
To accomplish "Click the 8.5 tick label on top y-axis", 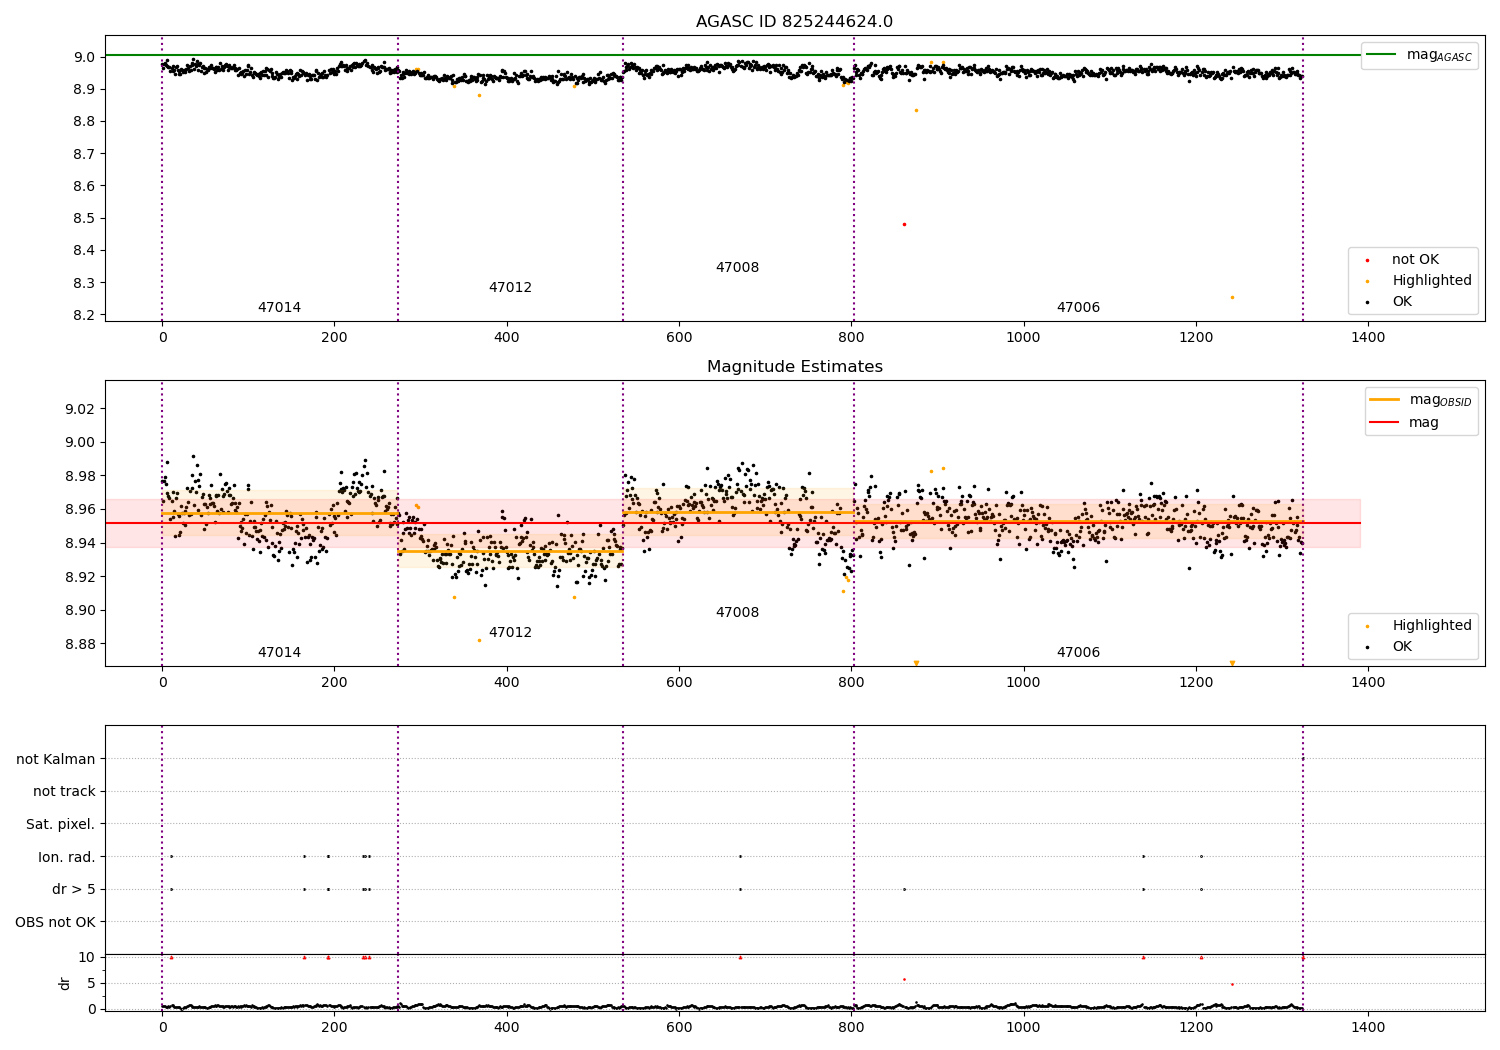I will pos(86,218).
